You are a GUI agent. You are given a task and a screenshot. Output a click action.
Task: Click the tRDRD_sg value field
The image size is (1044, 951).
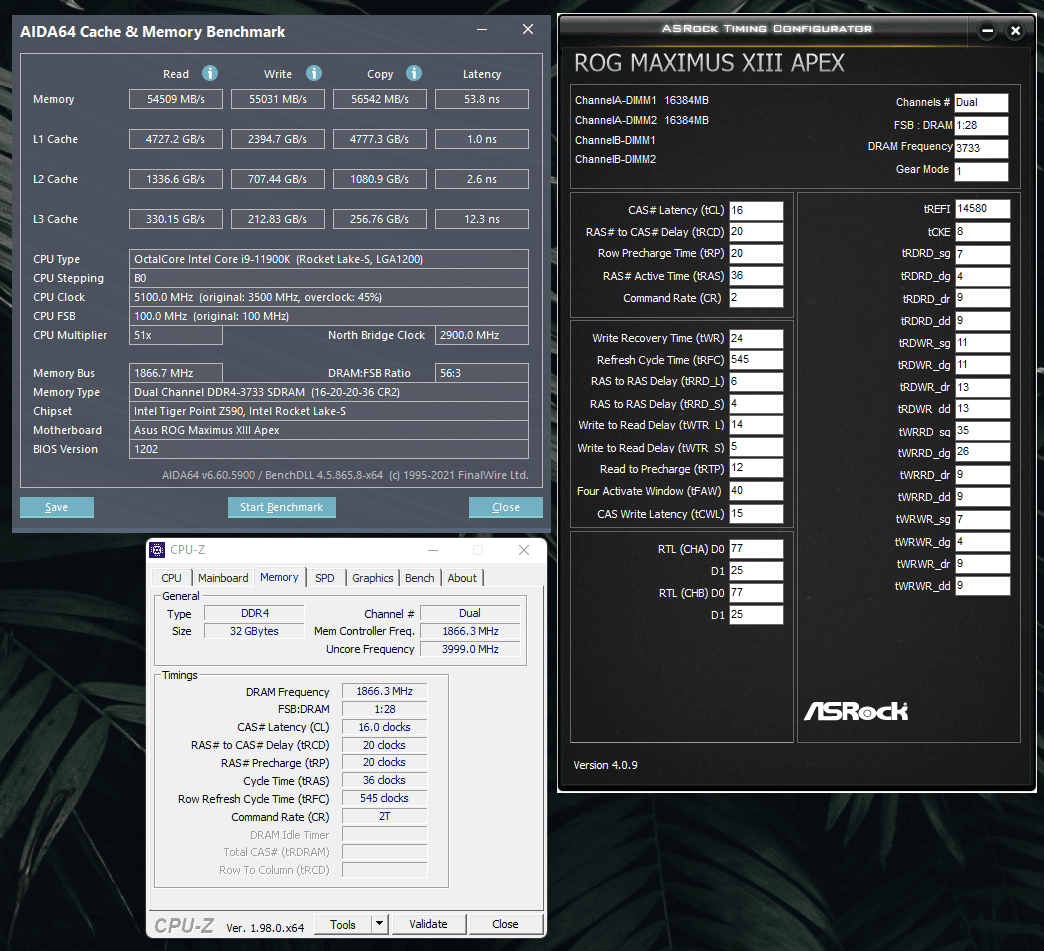click(983, 254)
